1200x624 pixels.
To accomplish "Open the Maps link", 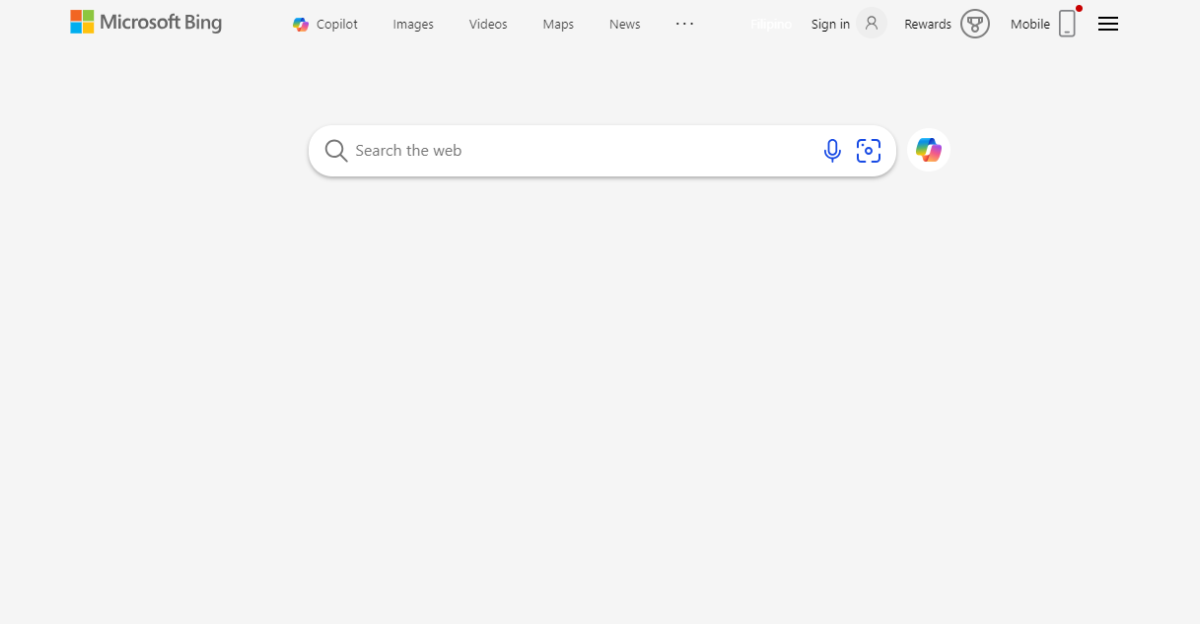I will 558,24.
